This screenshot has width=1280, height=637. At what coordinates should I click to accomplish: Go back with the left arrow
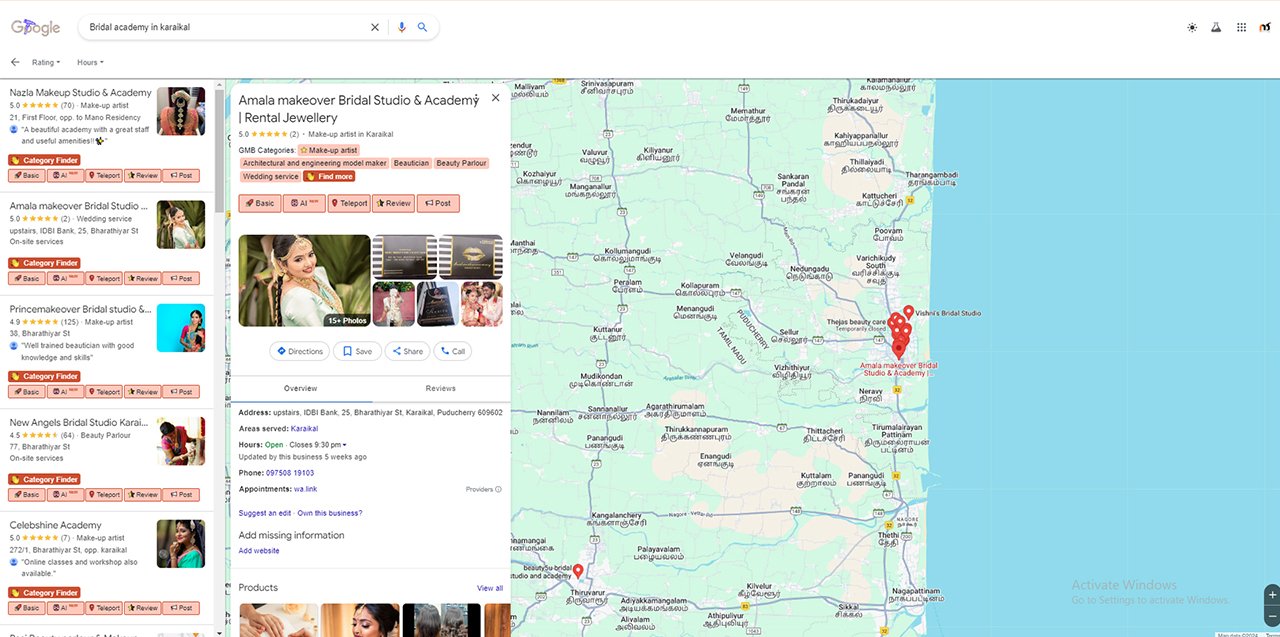click(15, 62)
